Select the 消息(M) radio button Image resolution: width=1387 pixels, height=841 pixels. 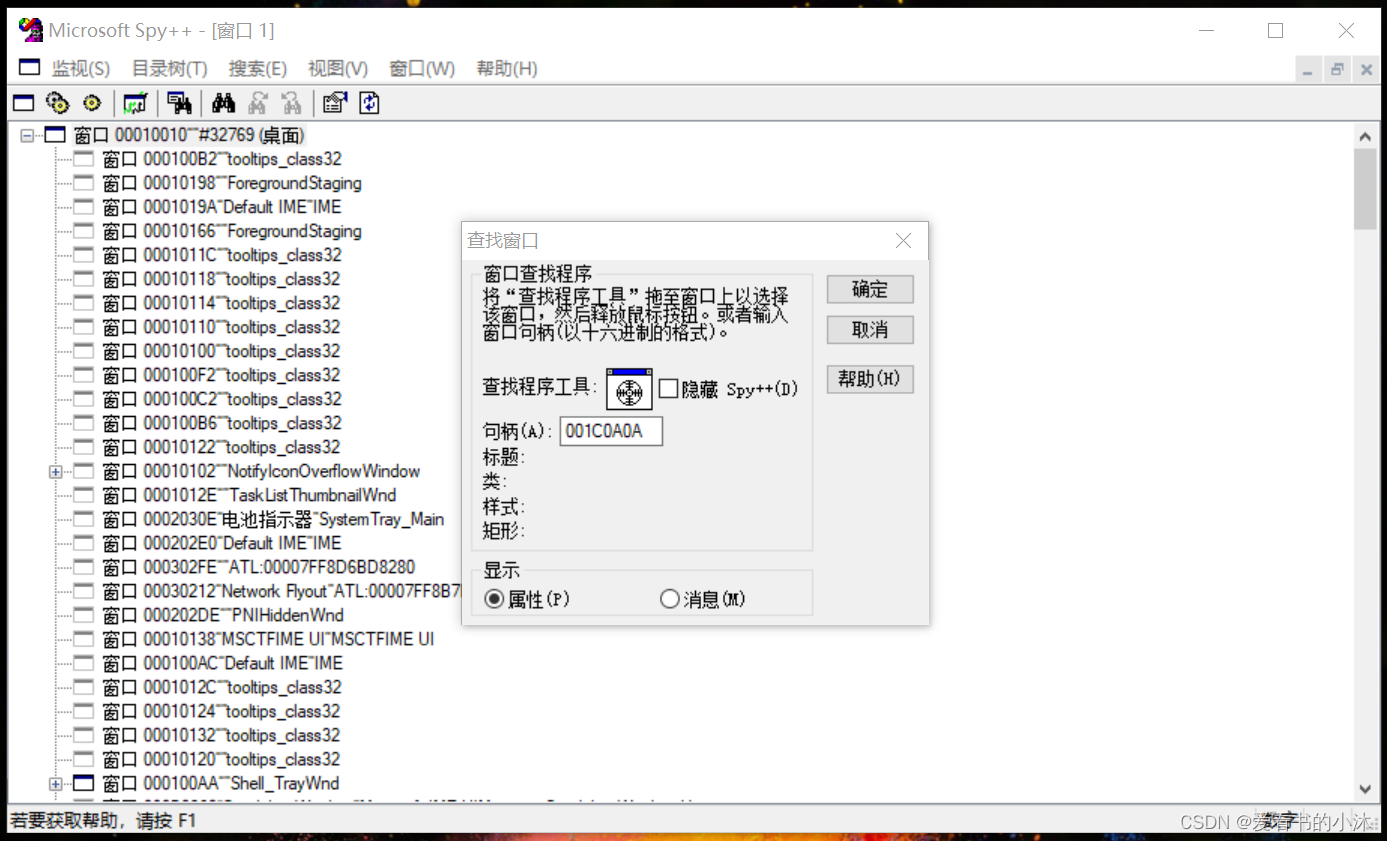670,599
